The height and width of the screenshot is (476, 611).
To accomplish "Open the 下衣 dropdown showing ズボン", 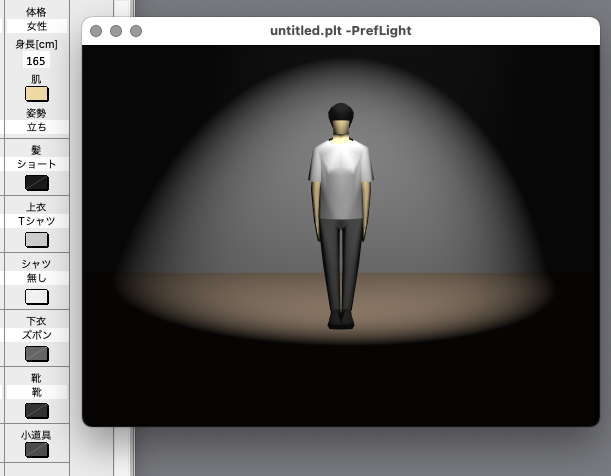I will click(x=37, y=335).
